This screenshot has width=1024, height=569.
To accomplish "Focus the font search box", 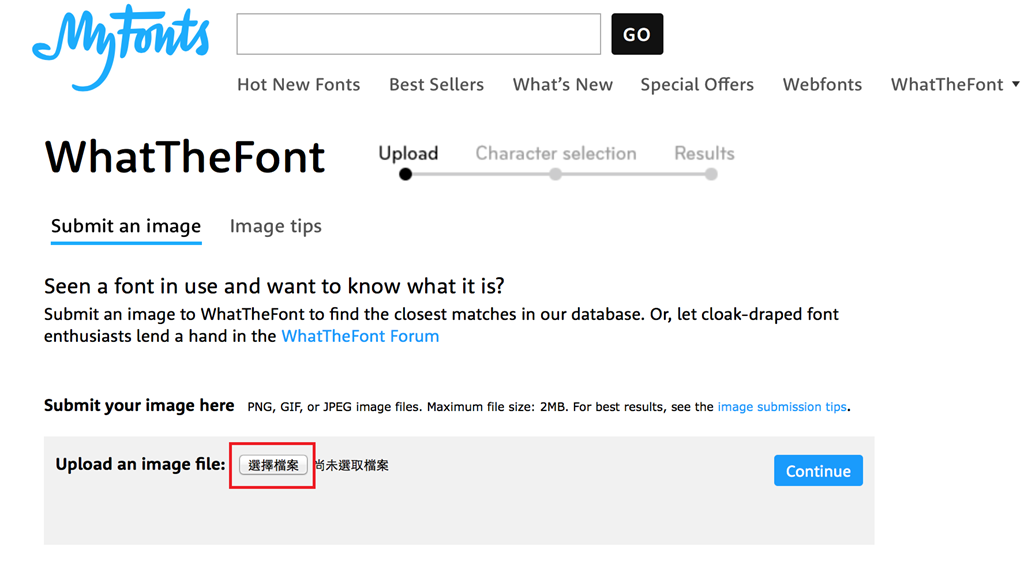I will coord(419,34).
